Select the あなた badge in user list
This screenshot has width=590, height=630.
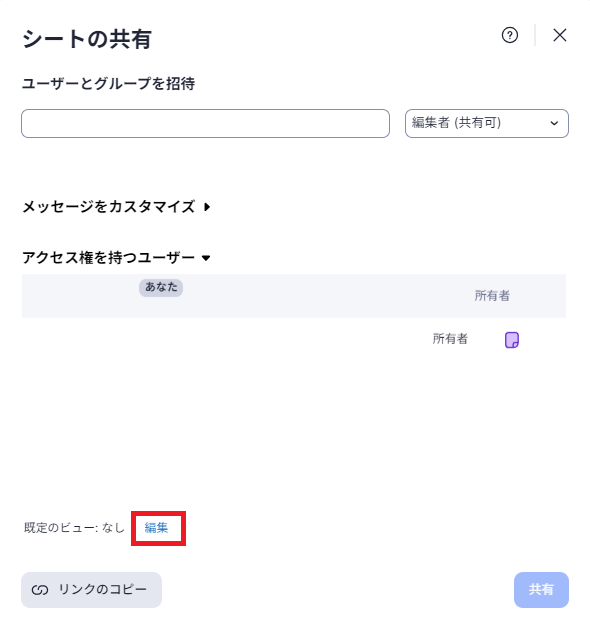coord(161,288)
